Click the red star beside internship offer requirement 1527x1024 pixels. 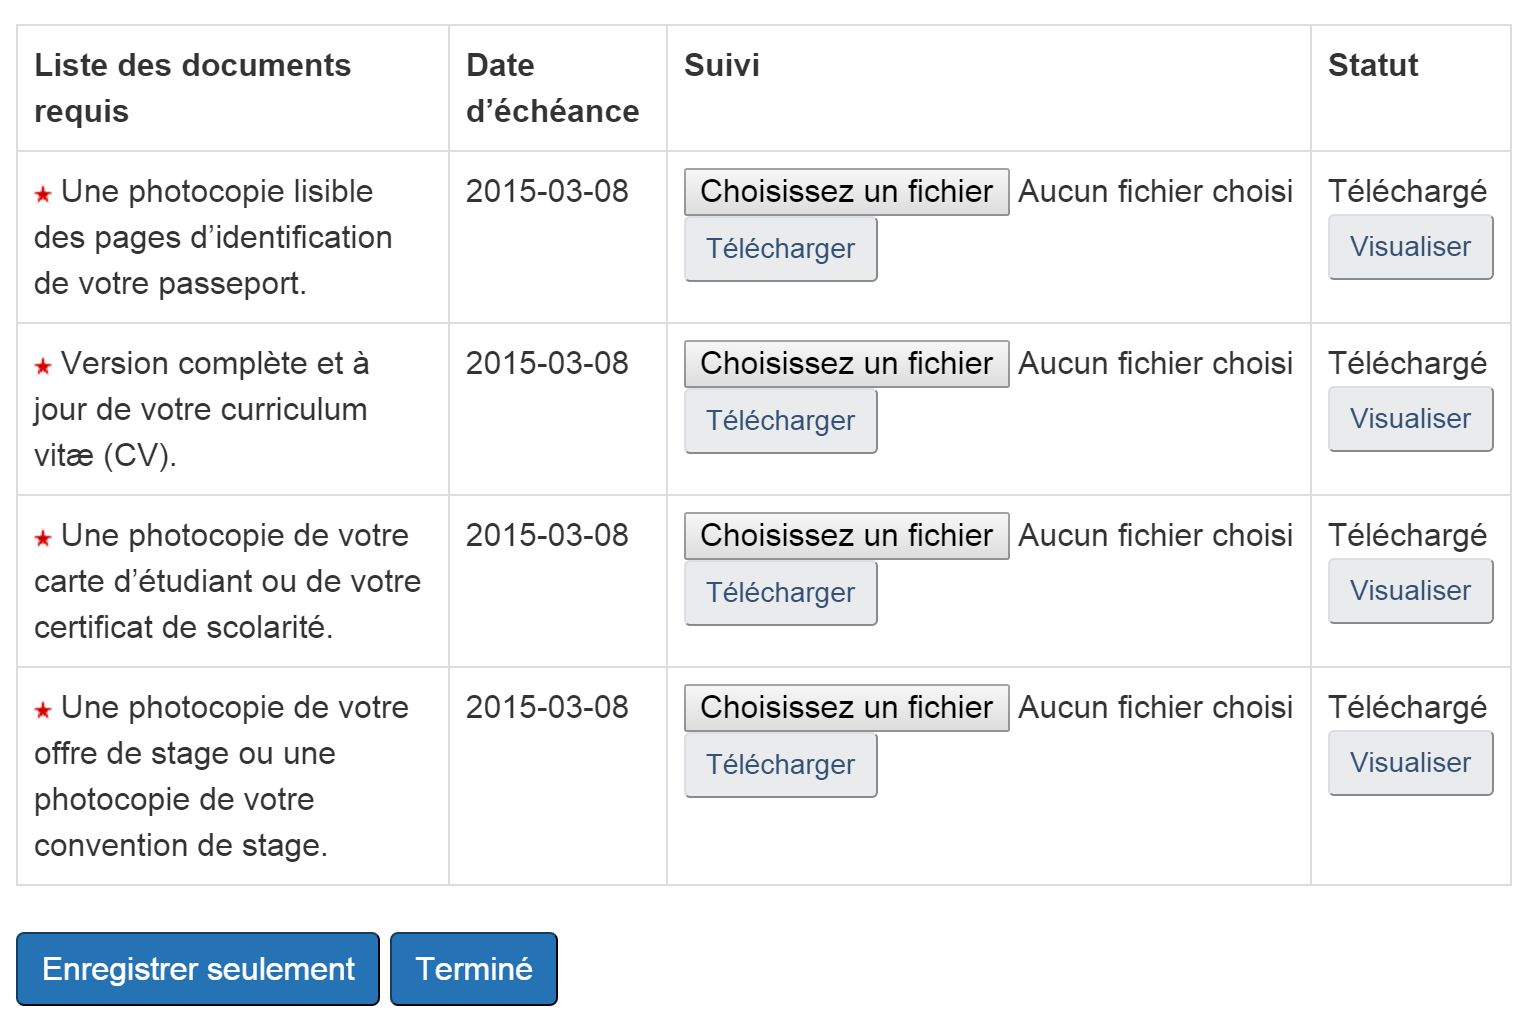pyautogui.click(x=43, y=710)
